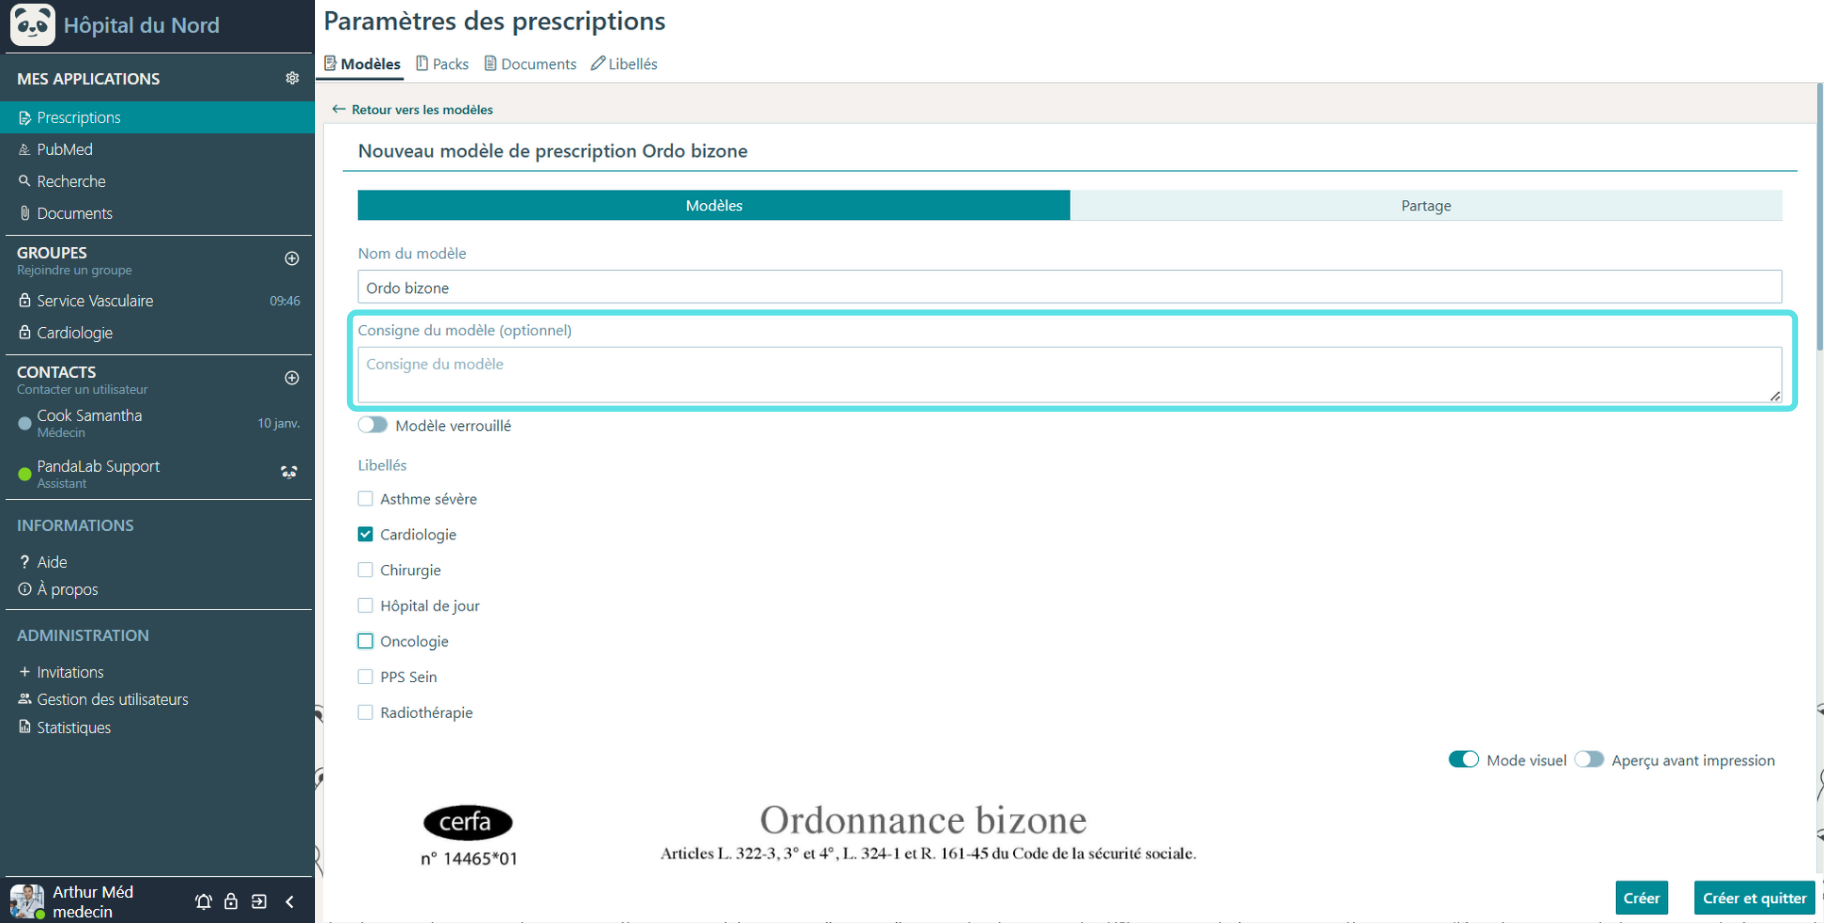The image size is (1824, 923).
Task: Check the Oncologie checkbox
Action: pyautogui.click(x=365, y=641)
